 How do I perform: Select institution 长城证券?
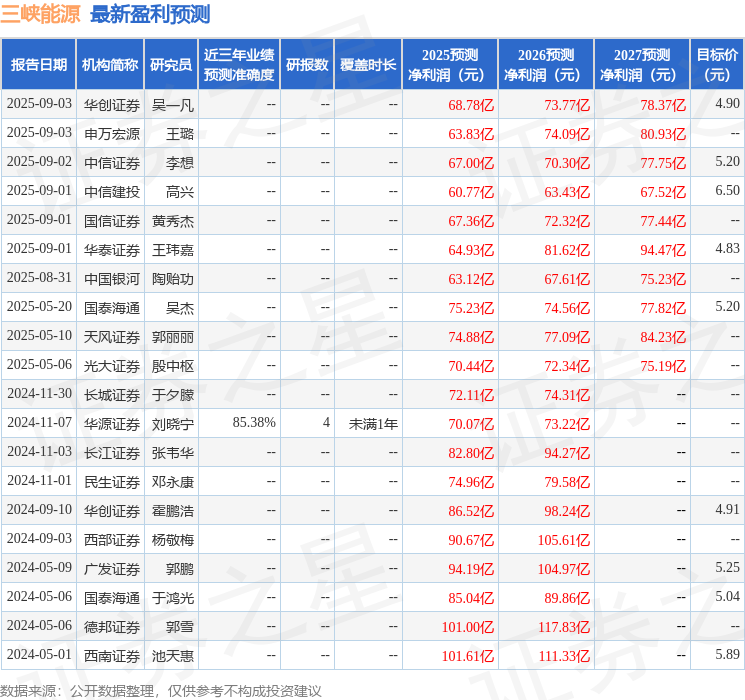112,395
